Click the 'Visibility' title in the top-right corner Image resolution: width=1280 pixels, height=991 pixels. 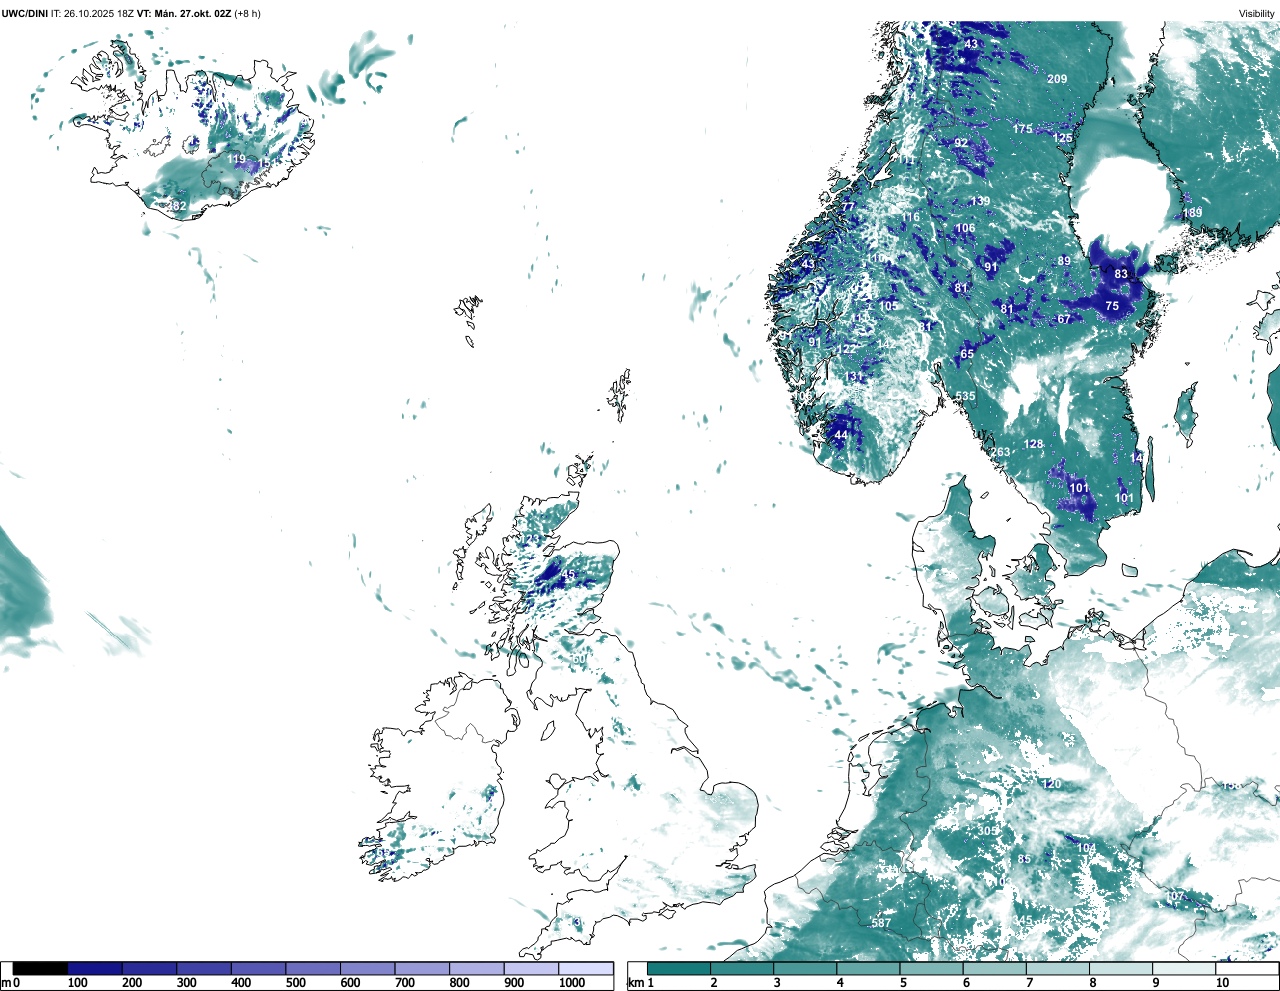coord(1256,13)
